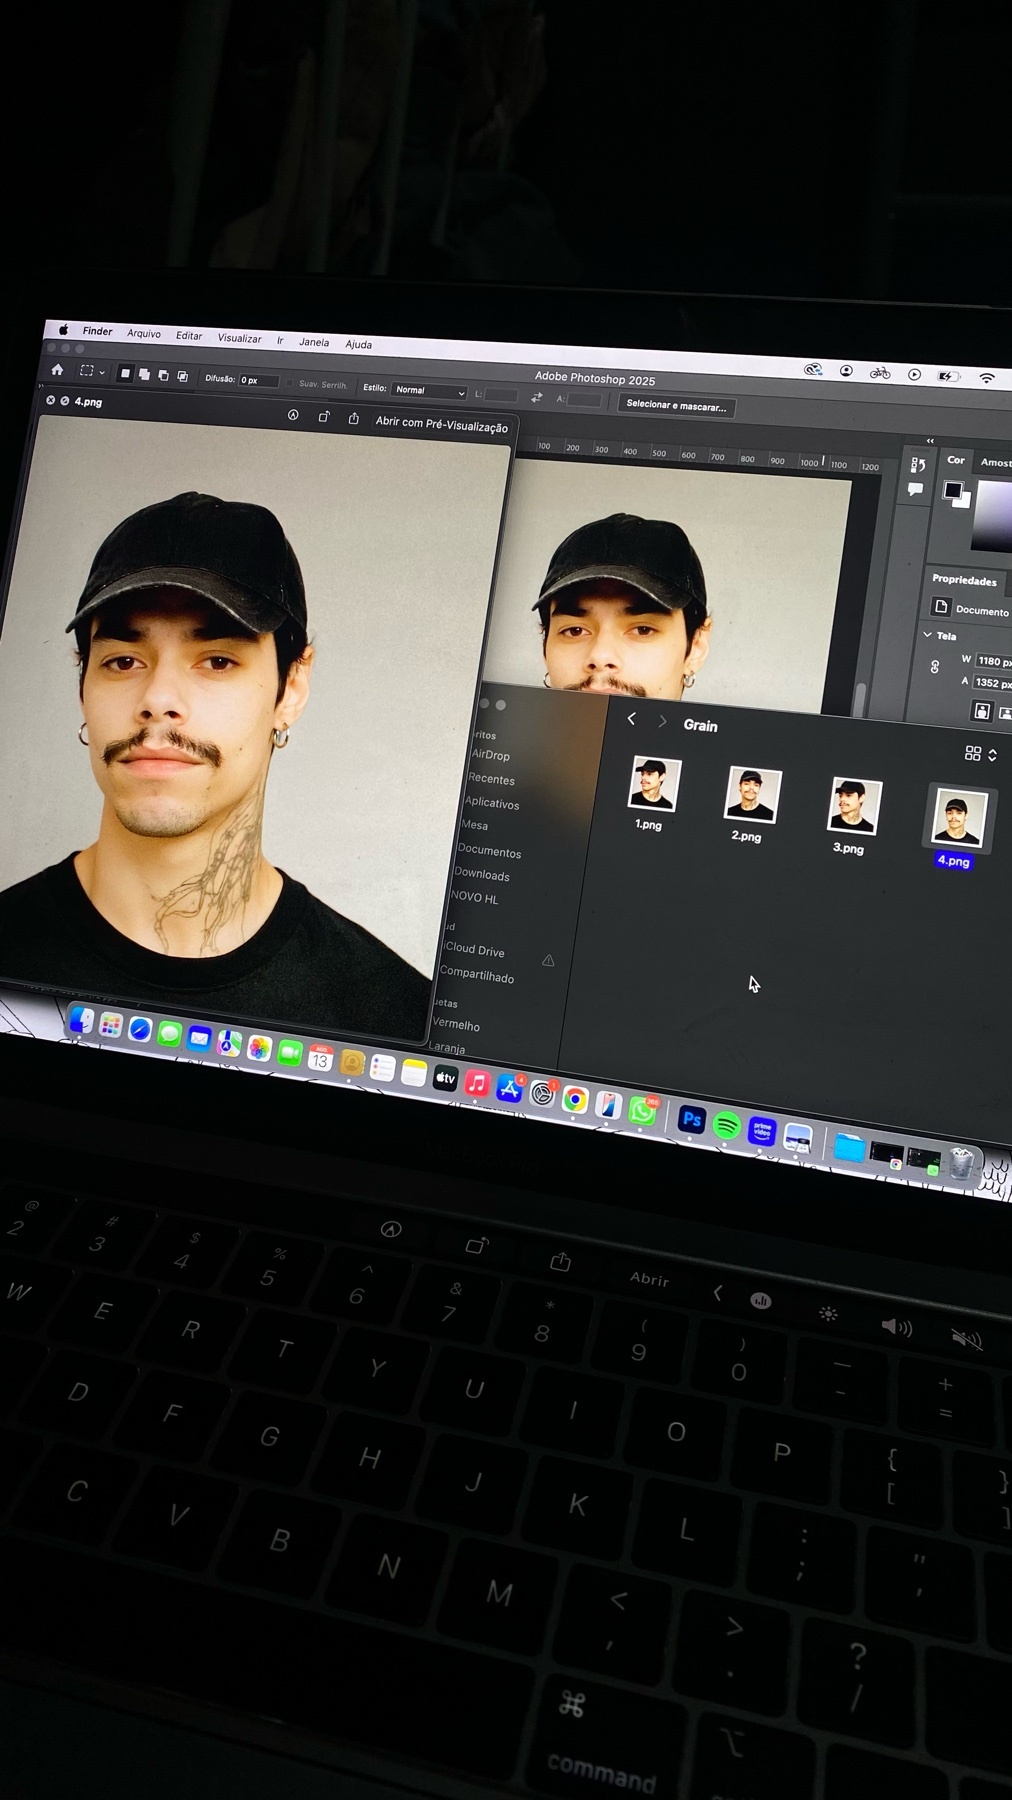Click the background color swatch in Cor panel
The width and height of the screenshot is (1012, 1800).
point(964,501)
